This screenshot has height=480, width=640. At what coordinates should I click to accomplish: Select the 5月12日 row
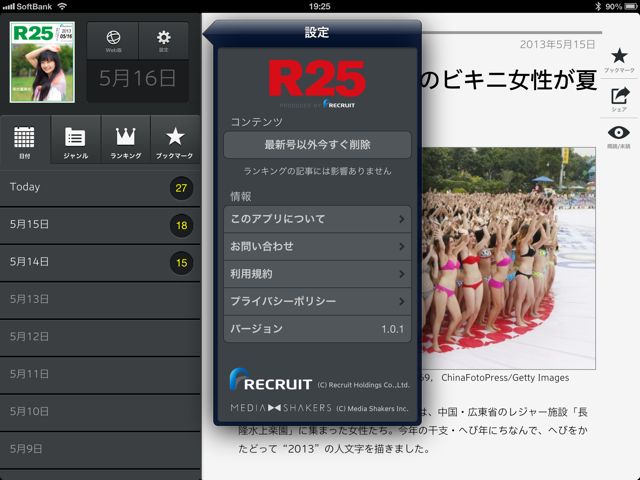point(100,337)
